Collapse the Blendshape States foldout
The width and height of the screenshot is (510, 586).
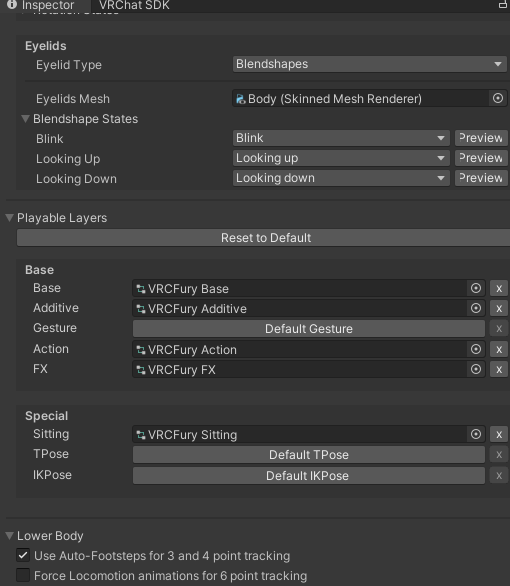point(25,119)
